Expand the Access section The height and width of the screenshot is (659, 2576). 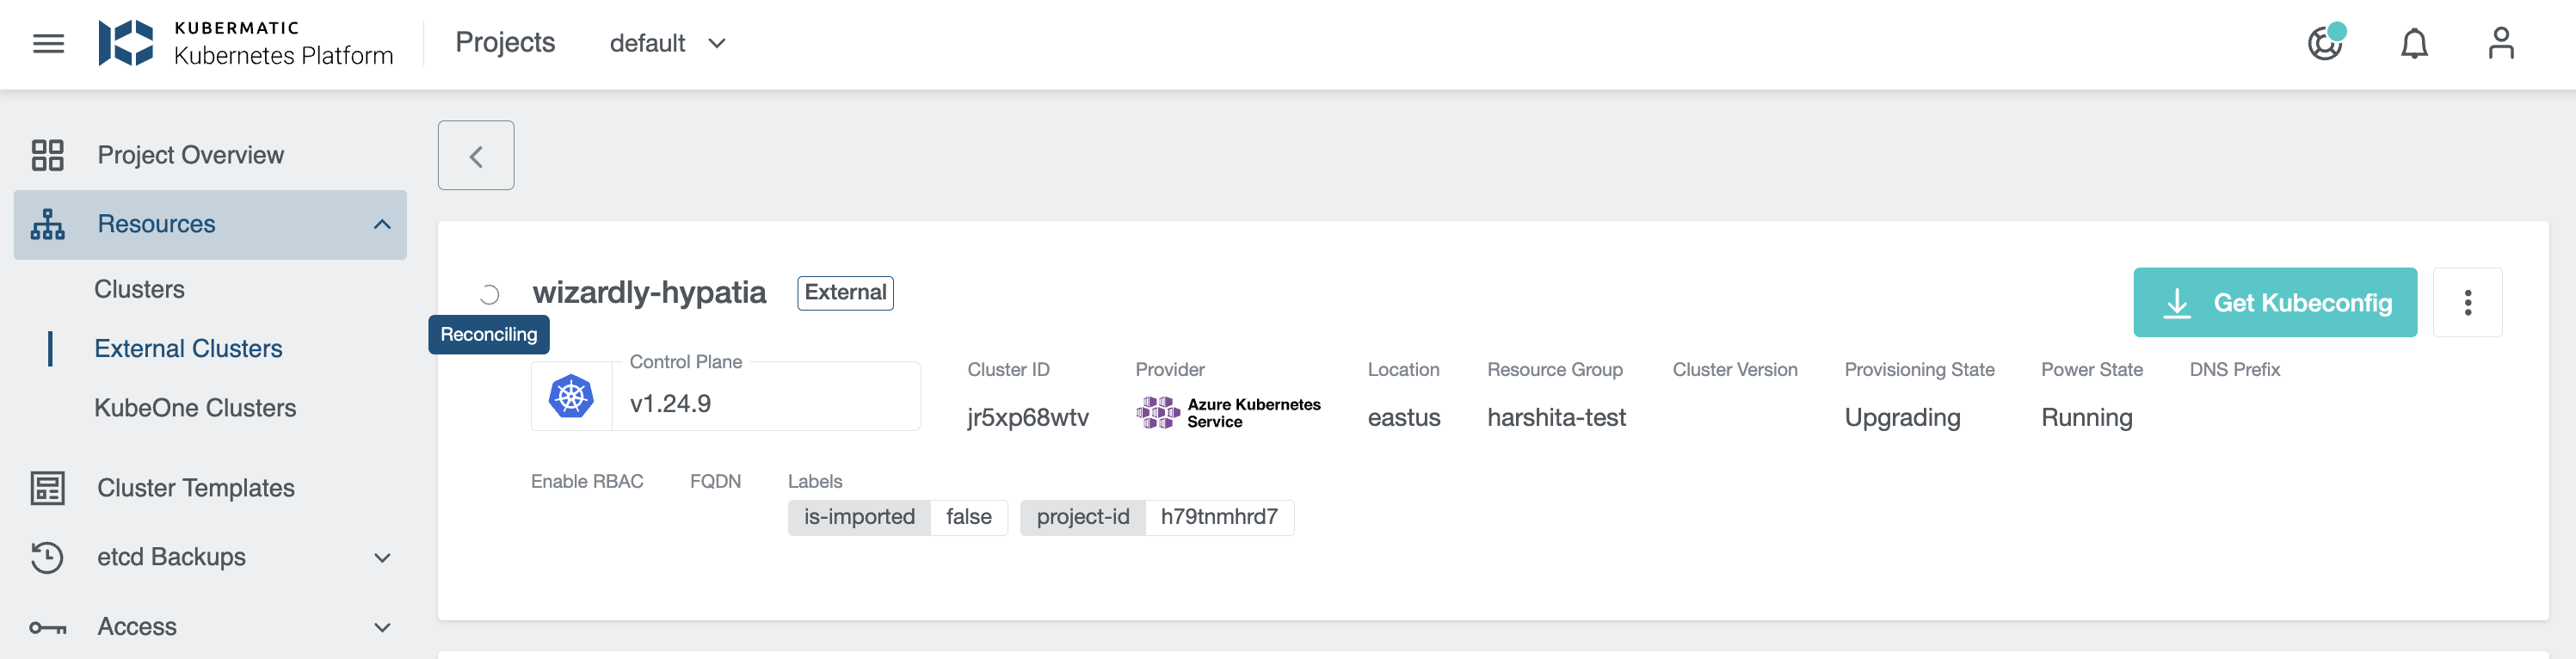pos(382,627)
